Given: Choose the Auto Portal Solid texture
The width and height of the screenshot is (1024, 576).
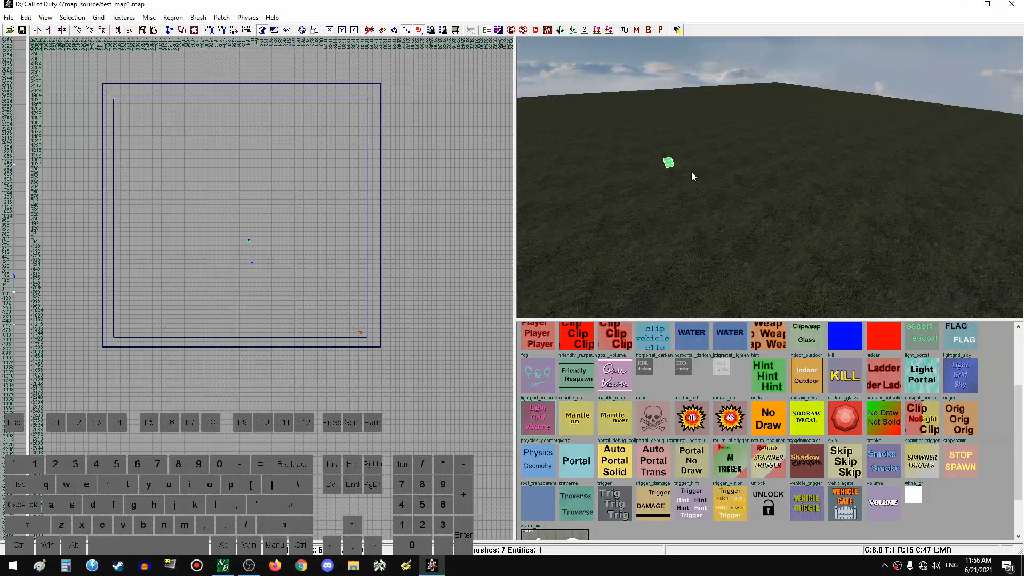Looking at the screenshot, I should click(614, 461).
